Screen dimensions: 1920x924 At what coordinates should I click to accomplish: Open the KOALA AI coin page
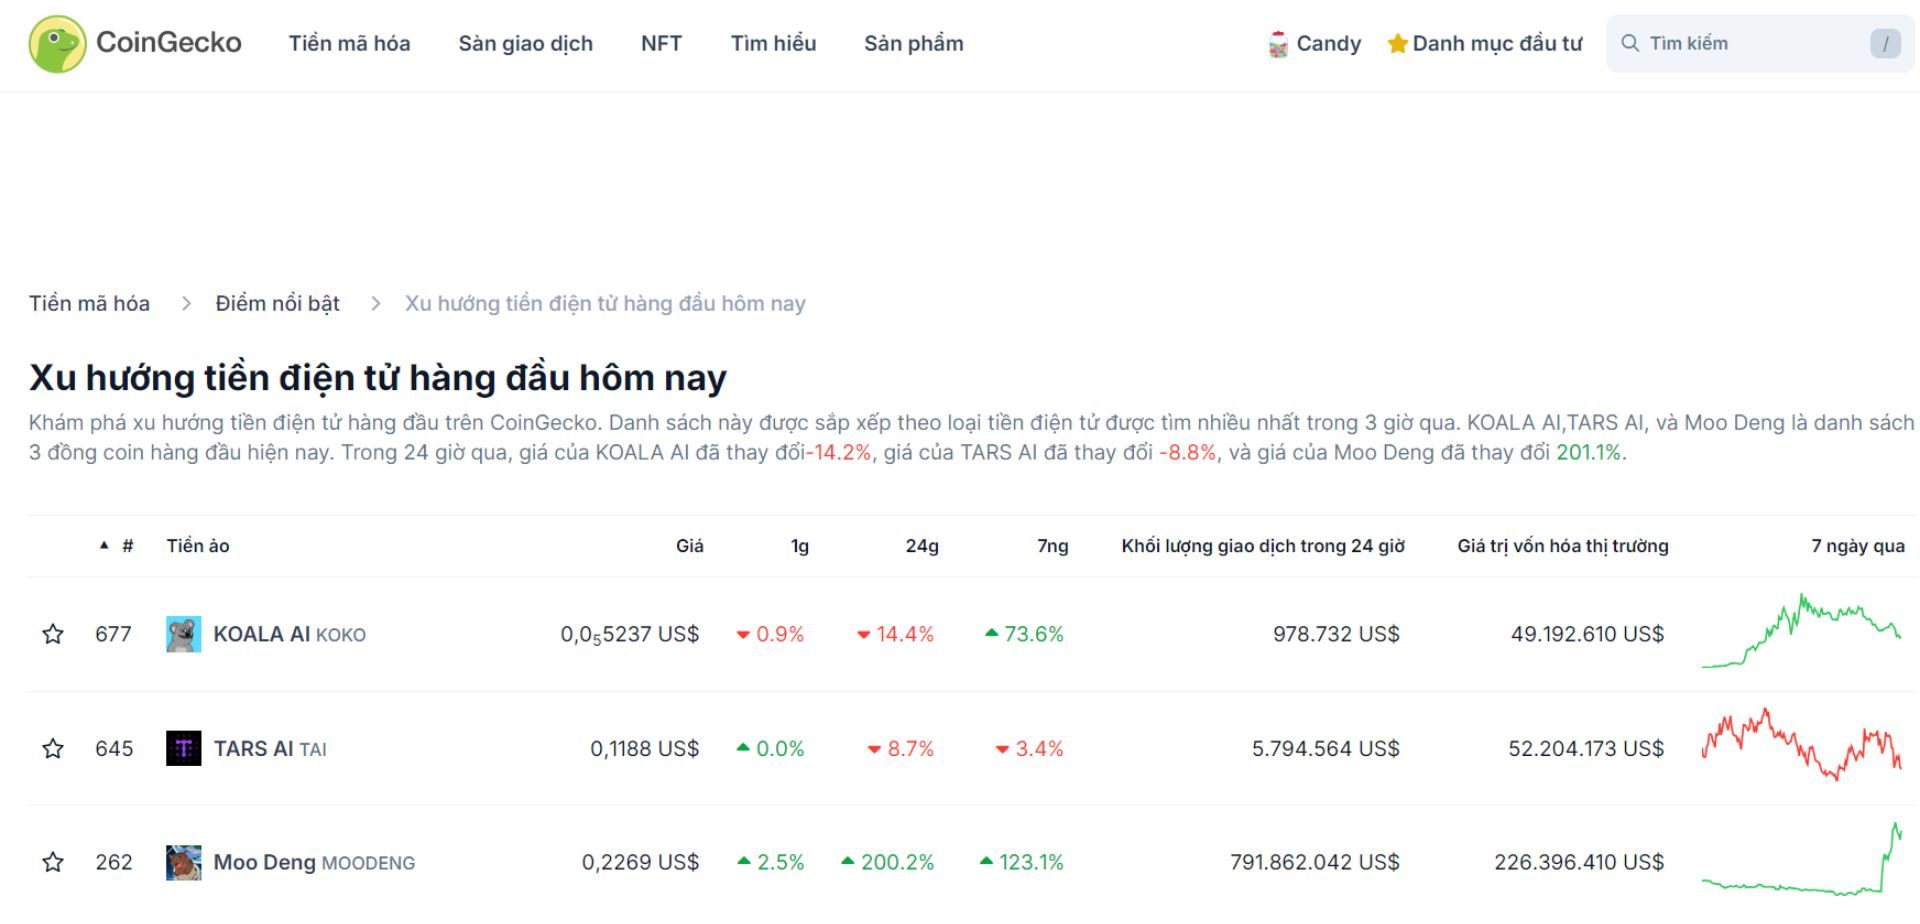263,633
